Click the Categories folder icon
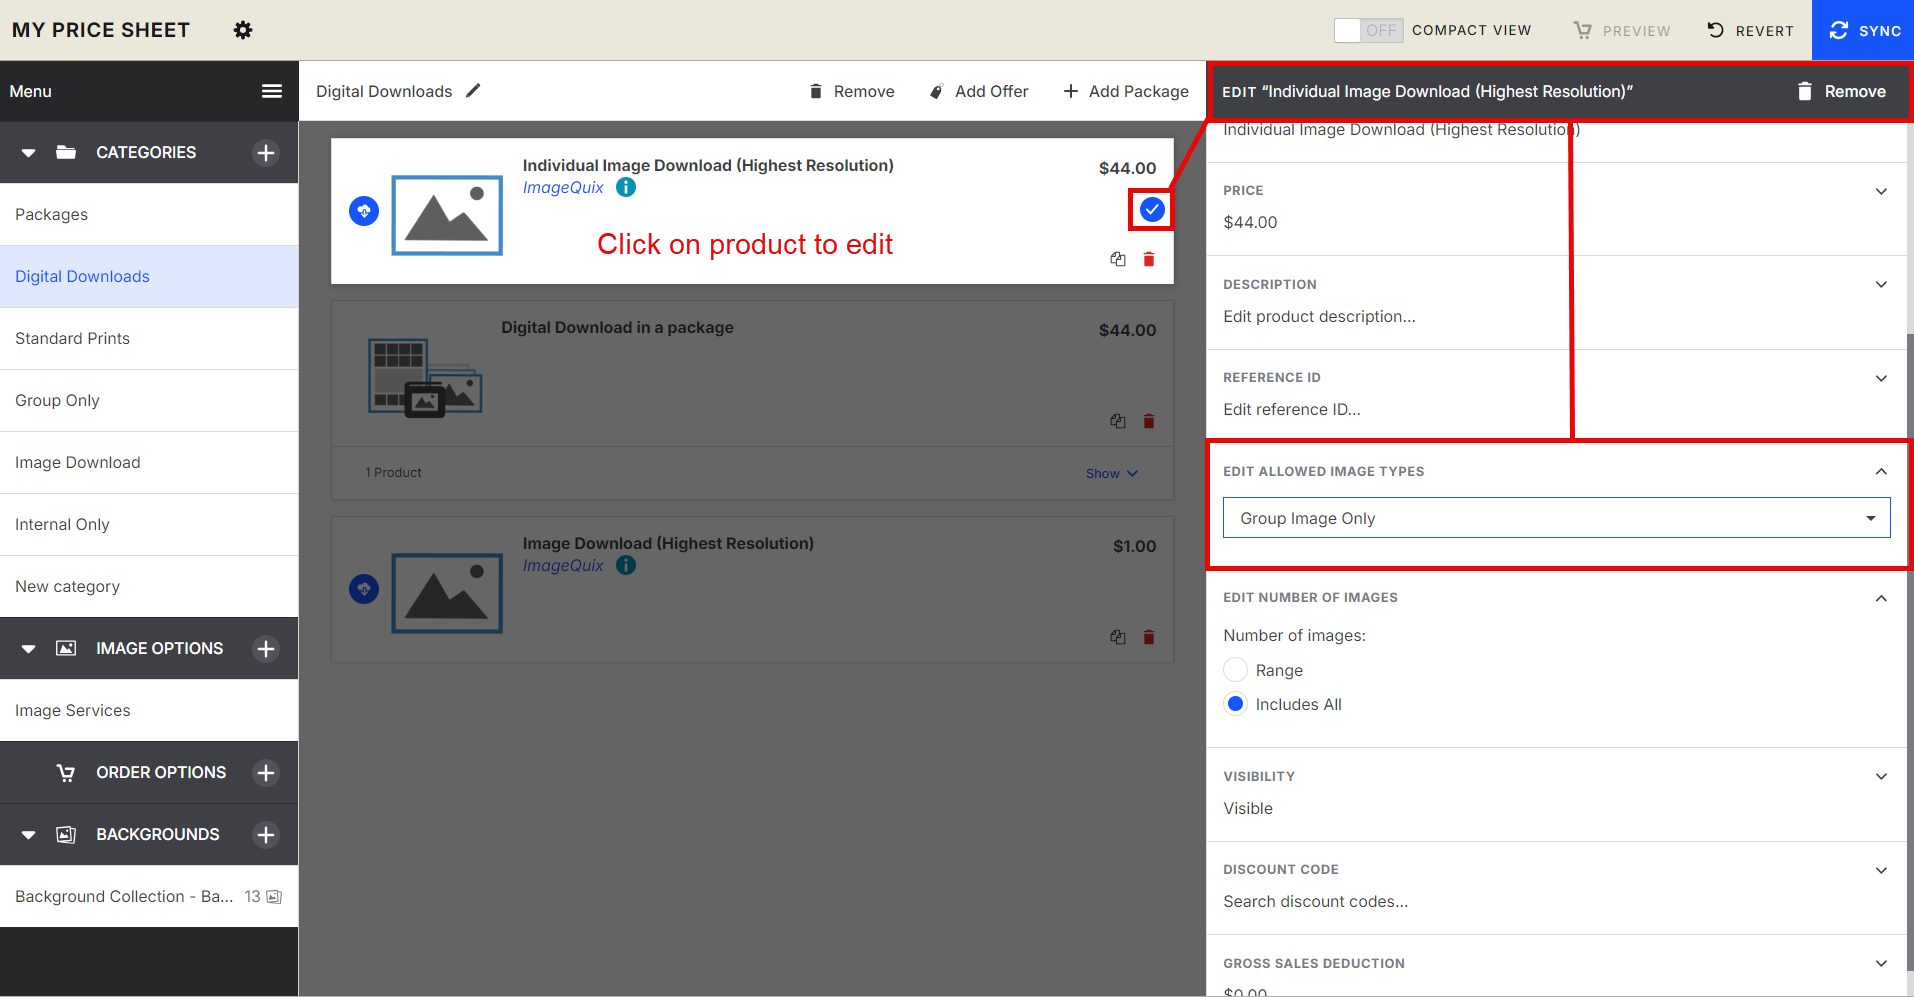Image resolution: width=1914 pixels, height=997 pixels. (x=66, y=152)
